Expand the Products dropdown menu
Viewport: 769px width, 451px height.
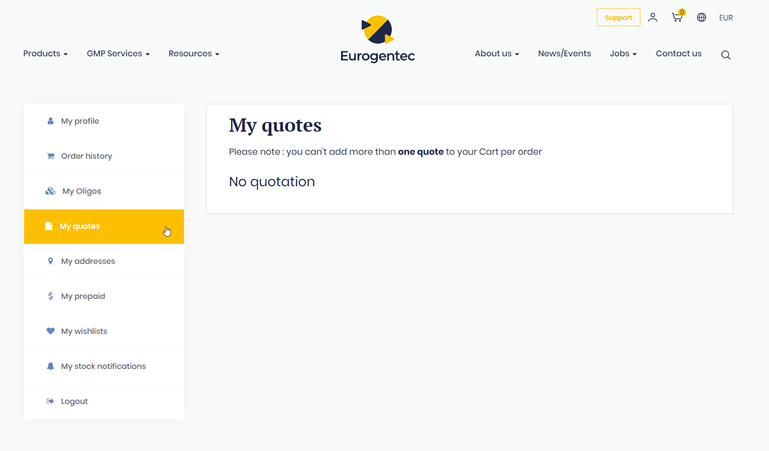pyautogui.click(x=45, y=54)
